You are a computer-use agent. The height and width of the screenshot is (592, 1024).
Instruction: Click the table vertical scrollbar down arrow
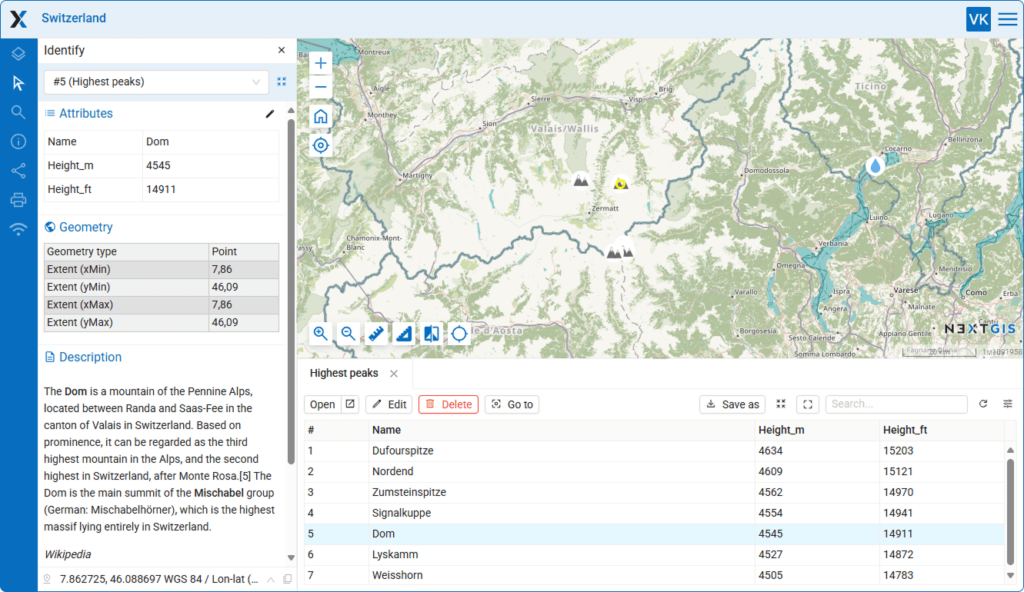tap(1010, 576)
